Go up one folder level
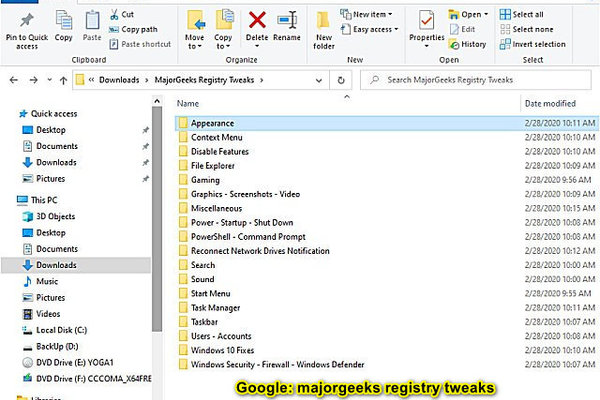 point(64,80)
